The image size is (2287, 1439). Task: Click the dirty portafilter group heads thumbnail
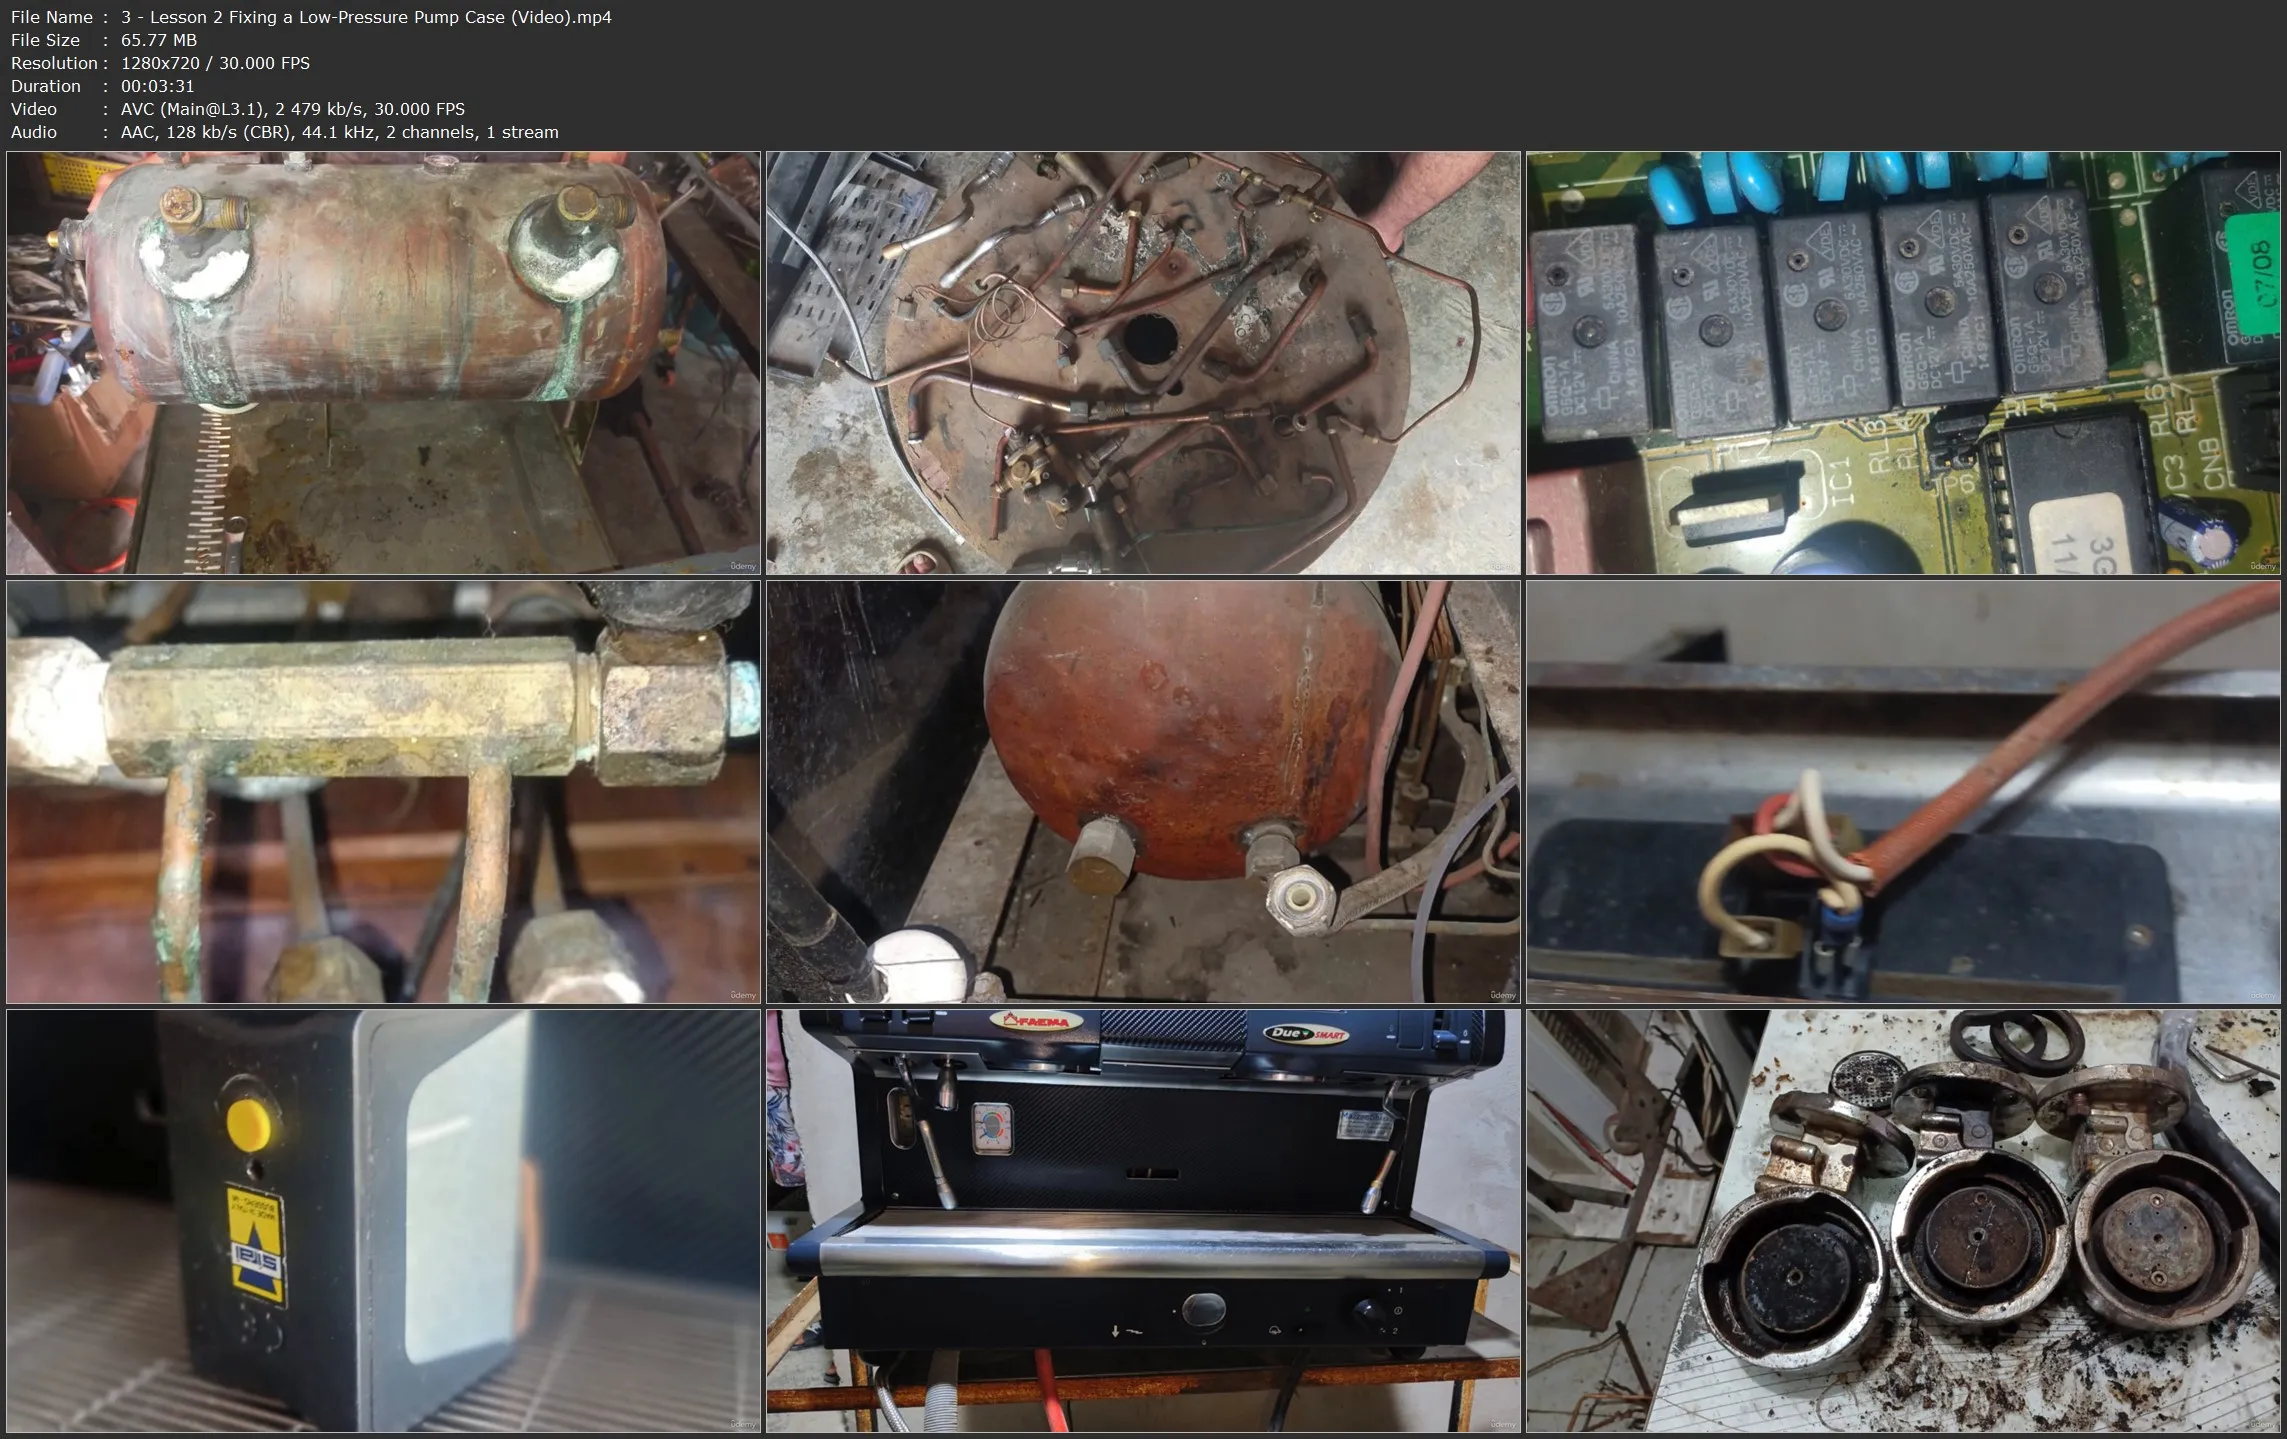tap(1902, 1220)
